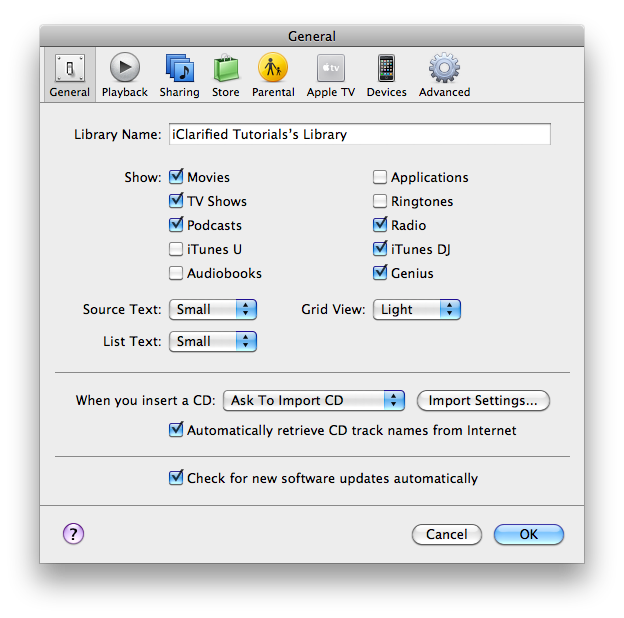Open the Ask To Import CD dropdown
Viewport: 624px width, 618px height.
314,400
